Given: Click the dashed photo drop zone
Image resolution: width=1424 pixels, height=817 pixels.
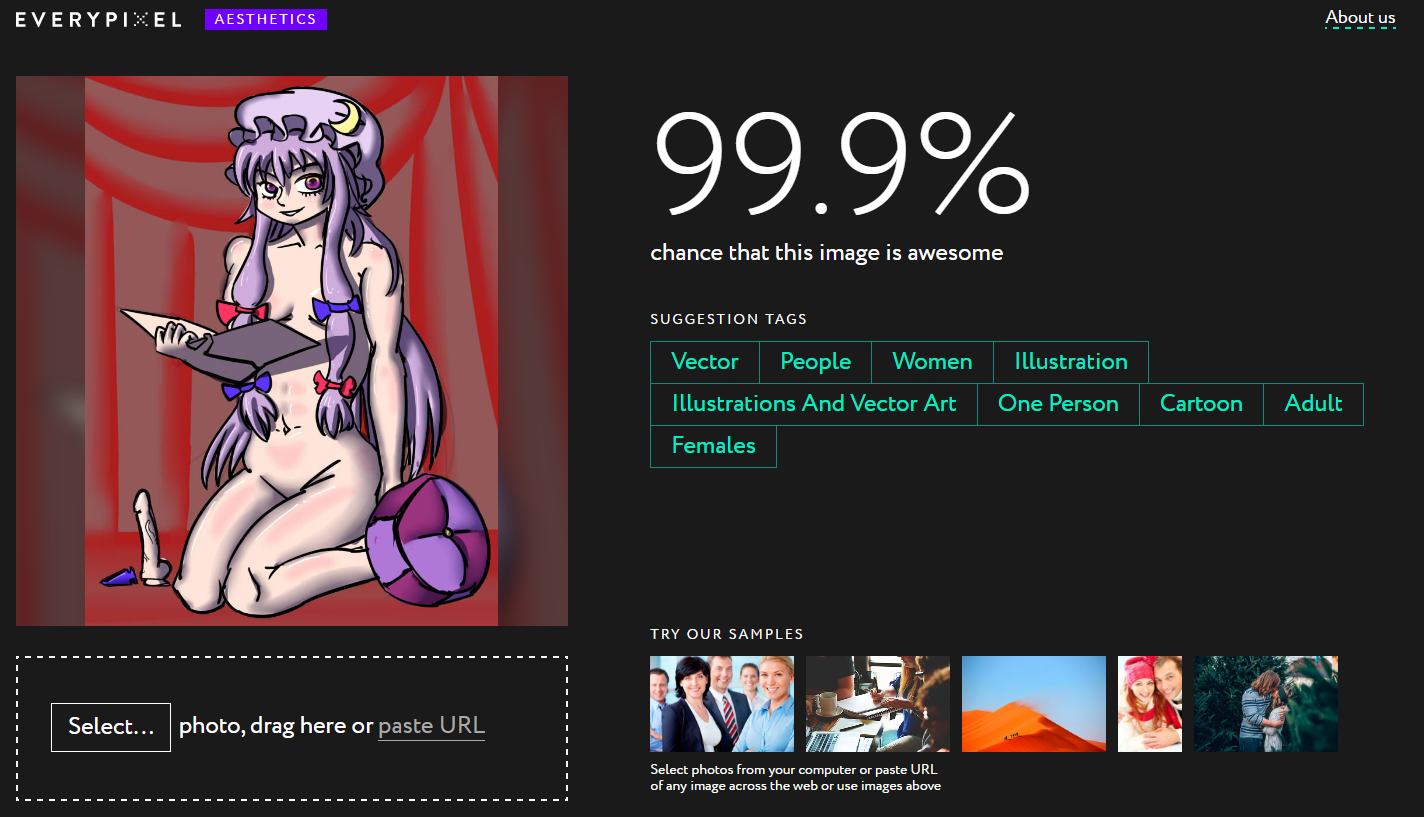Looking at the screenshot, I should [x=292, y=728].
